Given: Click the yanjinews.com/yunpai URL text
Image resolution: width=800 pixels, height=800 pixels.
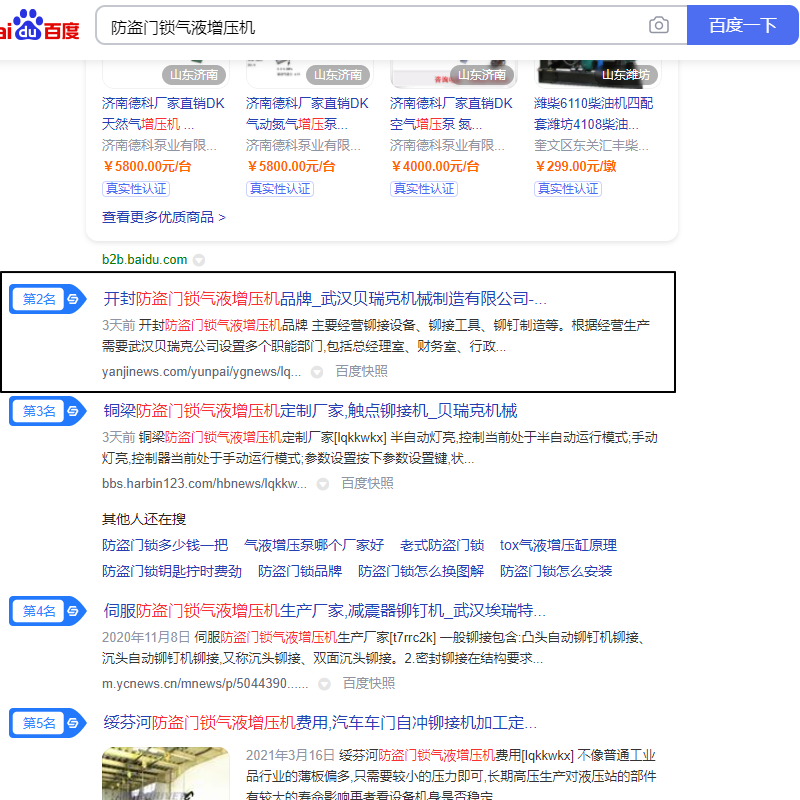Looking at the screenshot, I should [x=202, y=372].
